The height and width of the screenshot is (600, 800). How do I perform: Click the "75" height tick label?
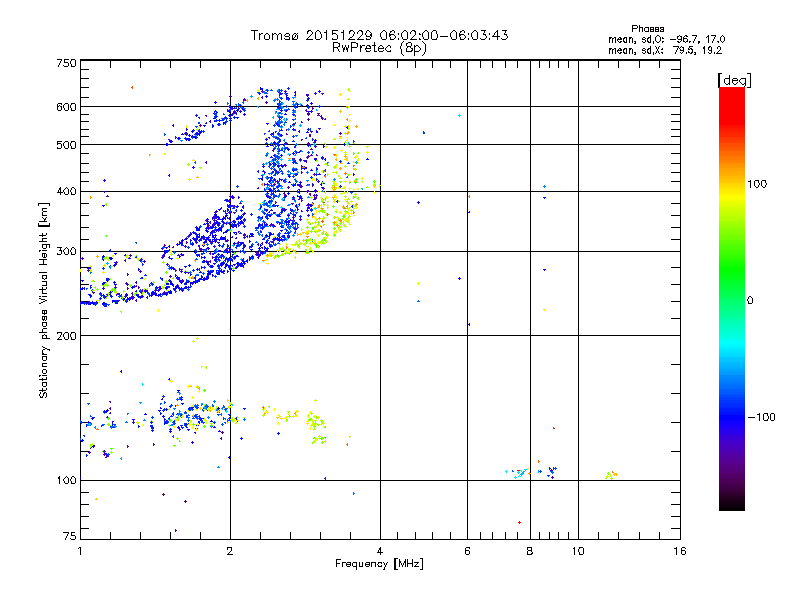pyautogui.click(x=70, y=536)
